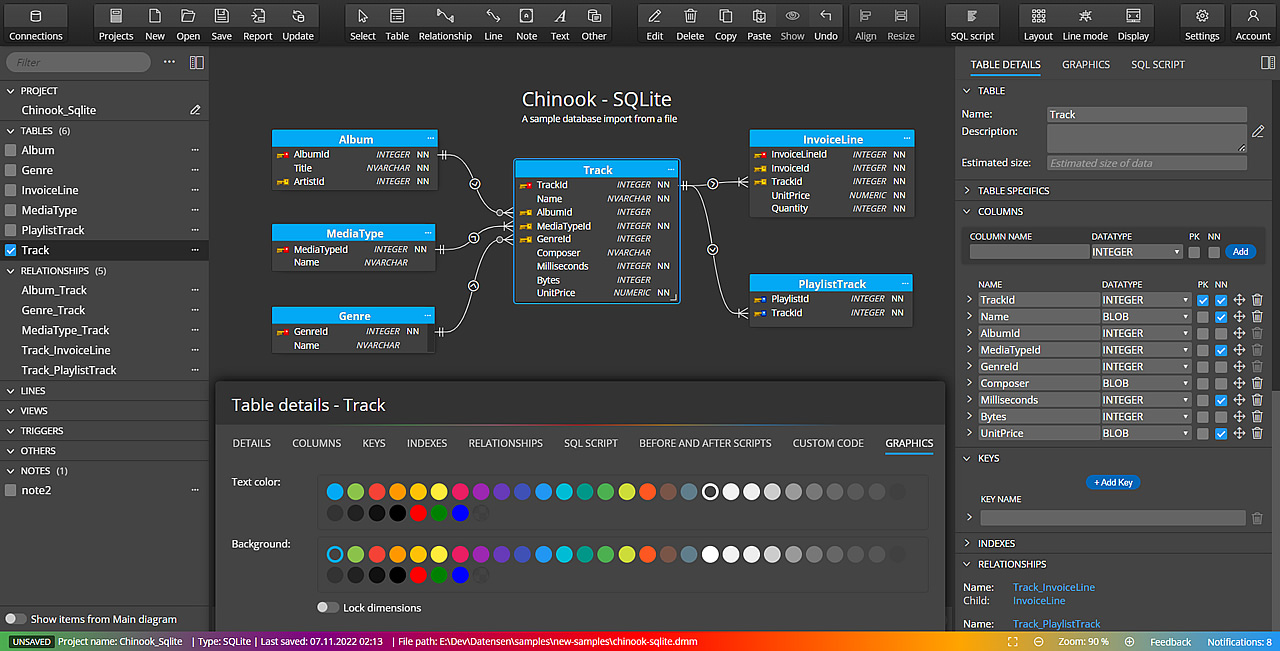Switch to the GRAPHICS tab in right panel

point(1086,64)
